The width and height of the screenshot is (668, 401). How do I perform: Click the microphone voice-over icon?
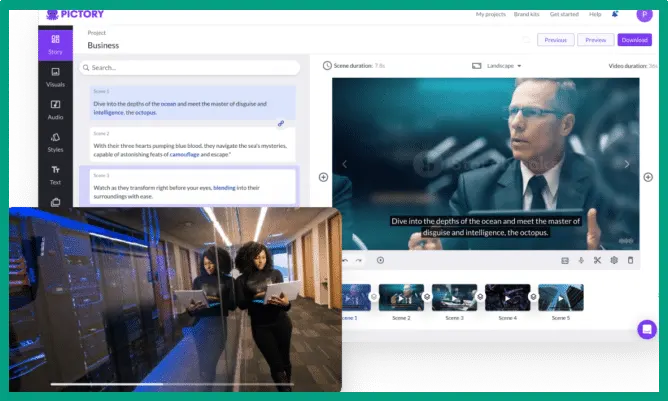(581, 260)
